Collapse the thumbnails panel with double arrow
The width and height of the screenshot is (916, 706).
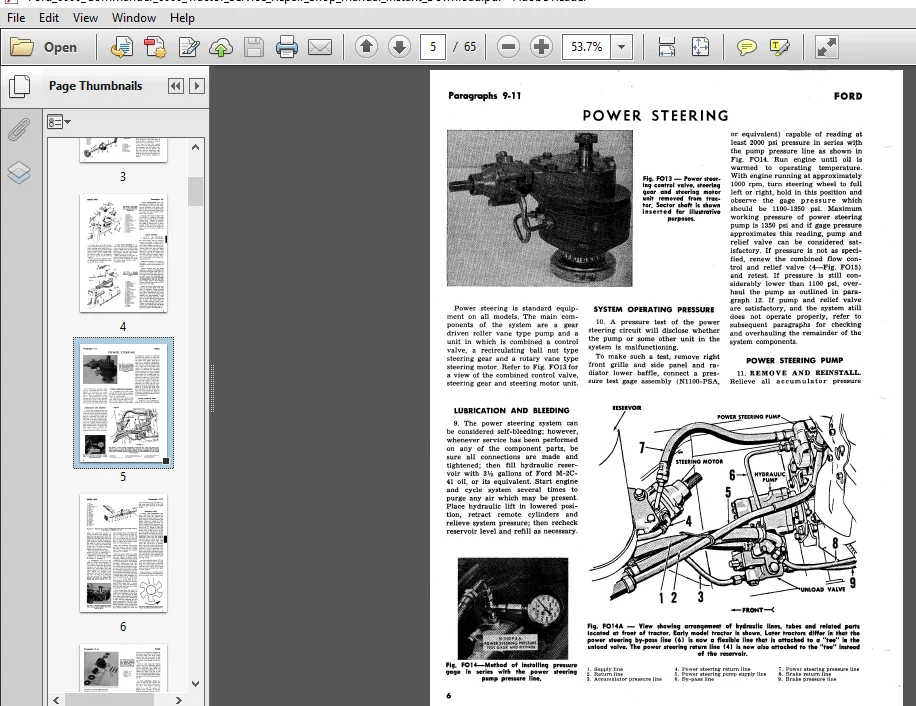pos(175,86)
